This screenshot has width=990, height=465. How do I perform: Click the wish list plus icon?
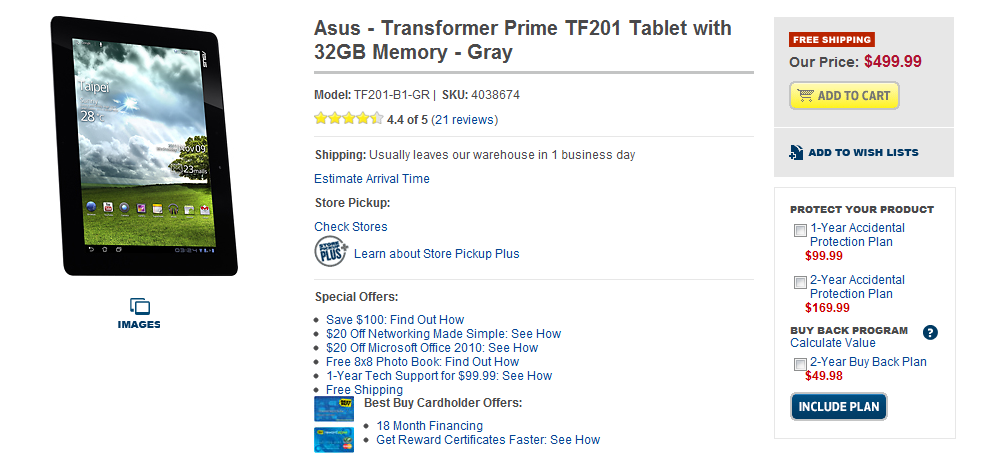point(796,153)
